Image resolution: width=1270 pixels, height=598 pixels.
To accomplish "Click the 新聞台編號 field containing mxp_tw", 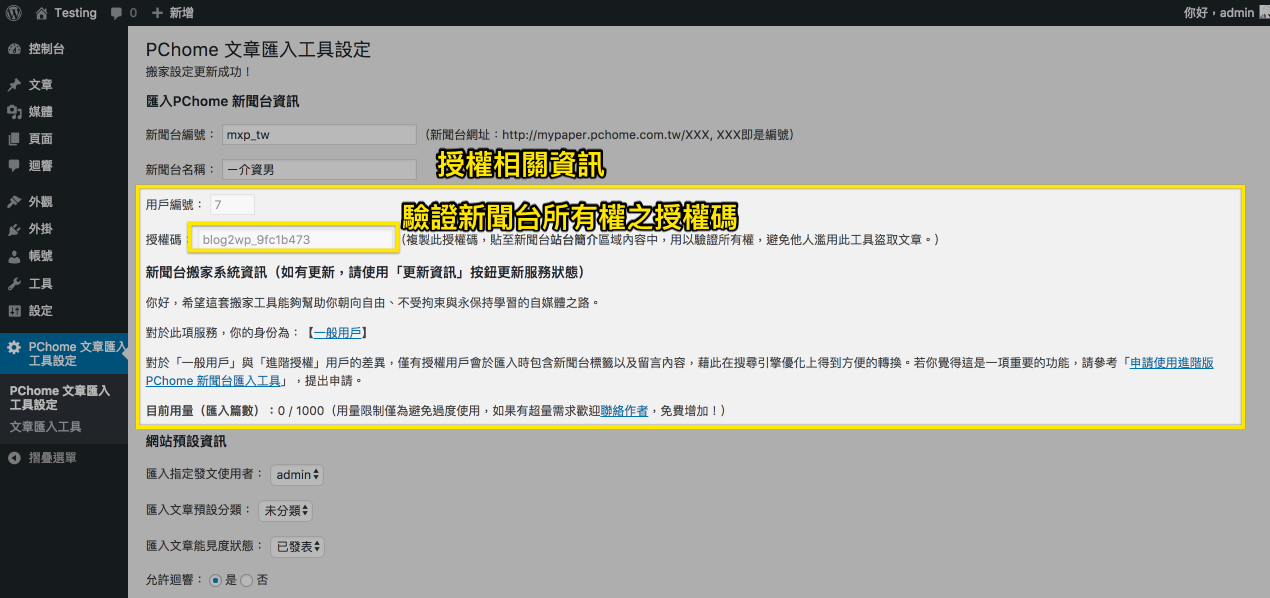I will (319, 135).
